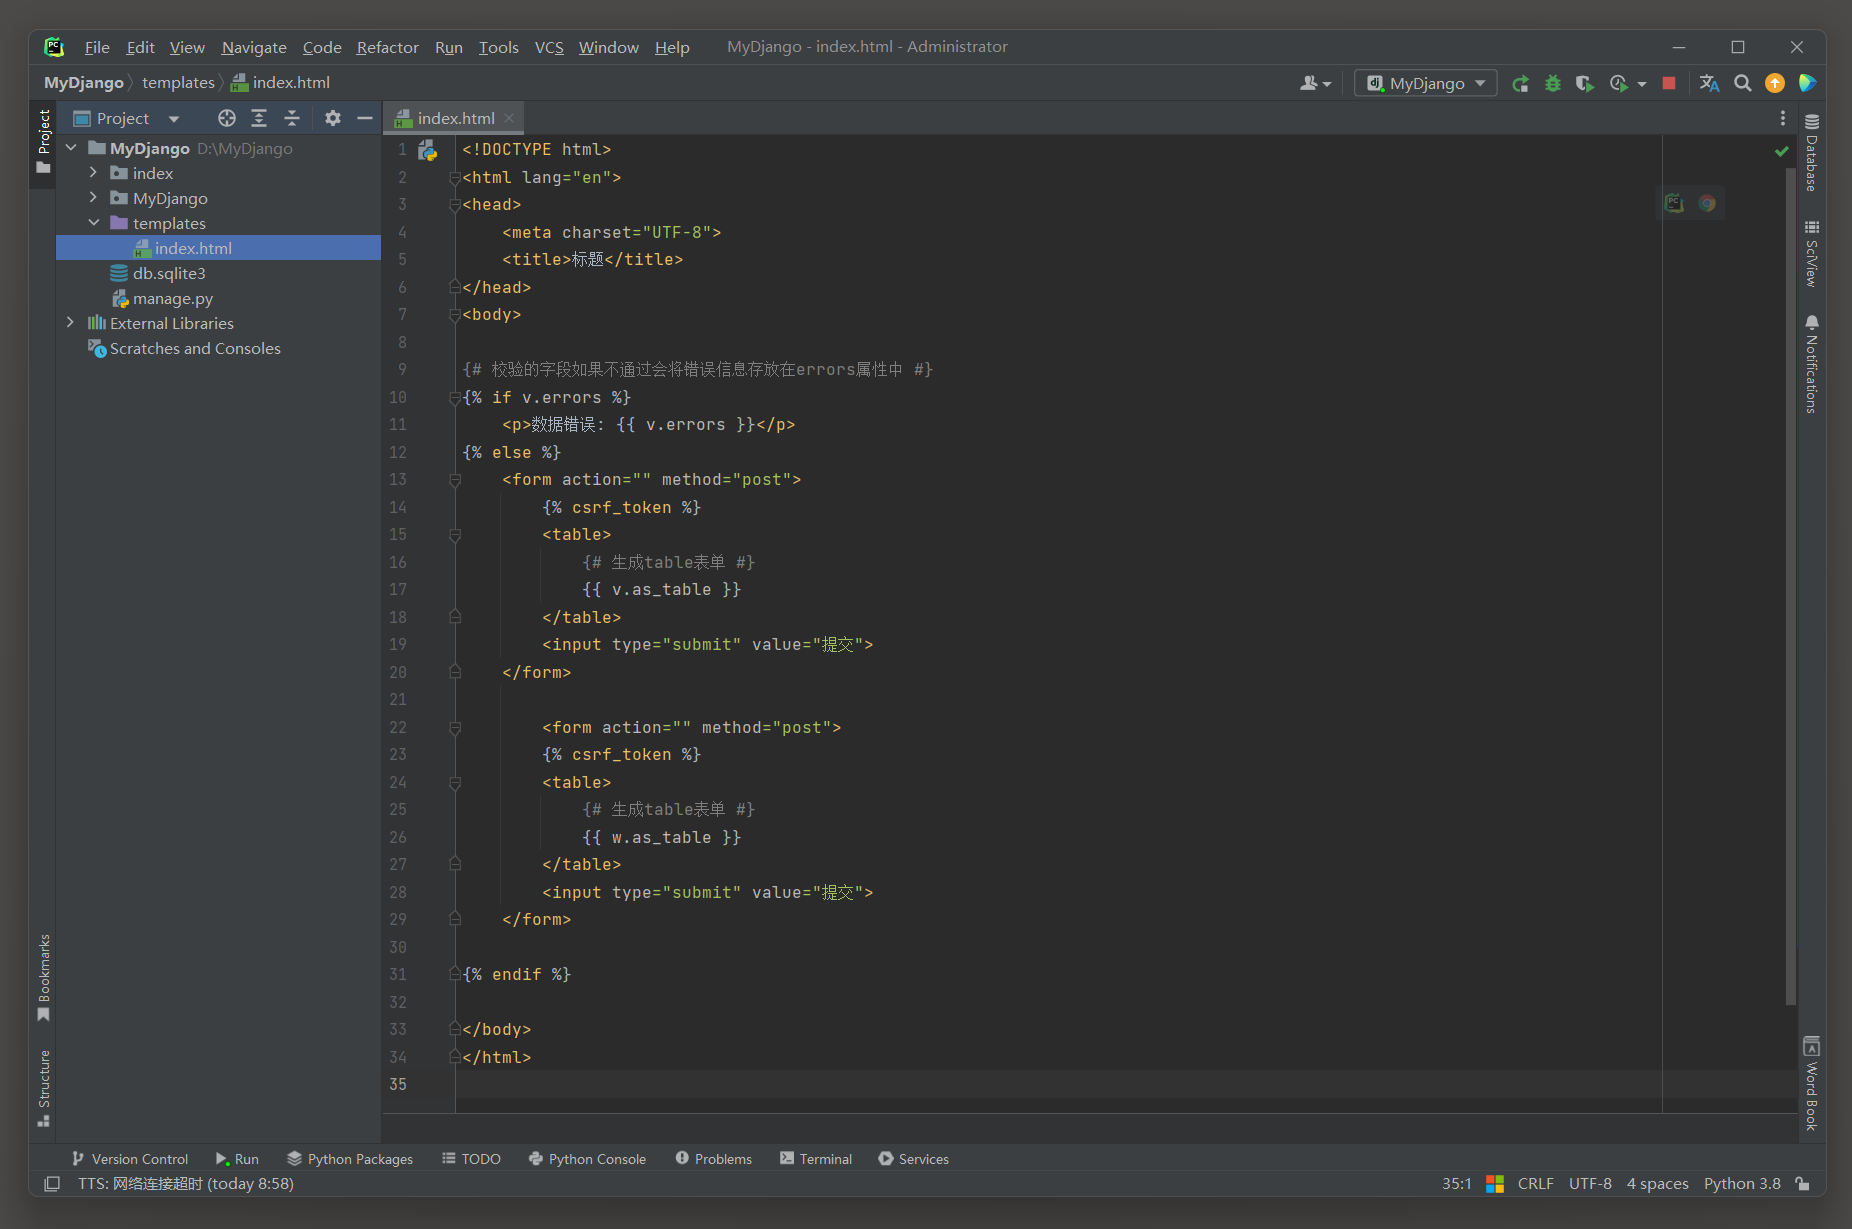Image resolution: width=1852 pixels, height=1229 pixels.
Task: Click UTF-8 encoding in status bar
Action: coord(1590,1184)
